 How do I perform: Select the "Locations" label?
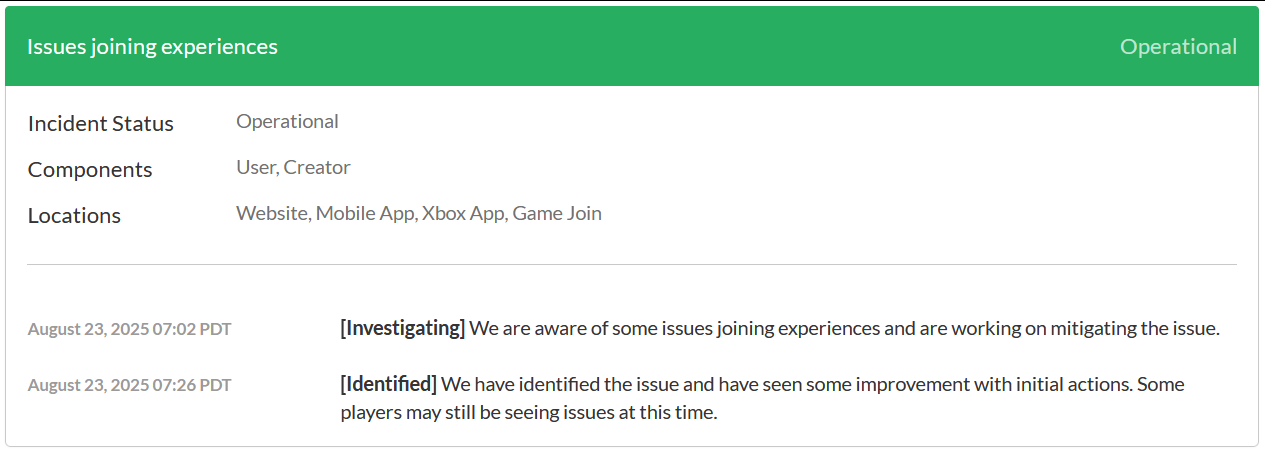74,216
